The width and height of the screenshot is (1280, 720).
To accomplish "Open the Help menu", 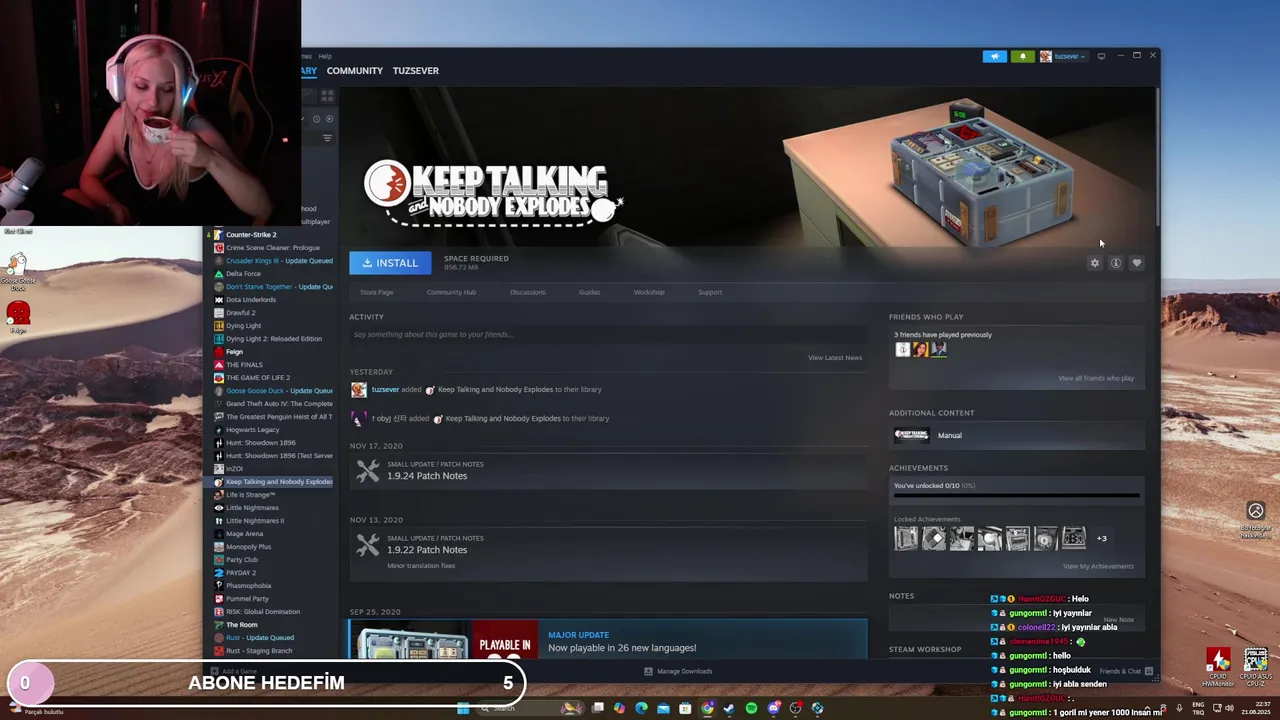I will coord(325,56).
